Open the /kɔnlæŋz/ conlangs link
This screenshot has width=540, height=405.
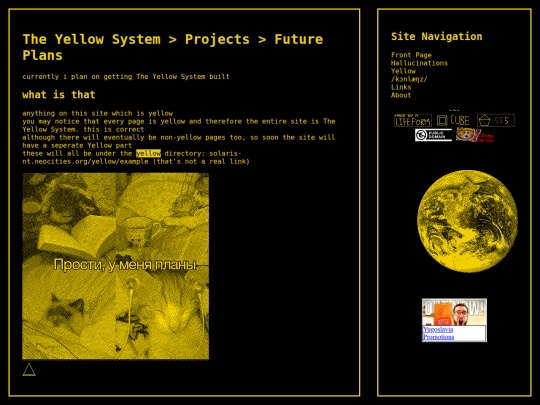pyautogui.click(x=409, y=79)
